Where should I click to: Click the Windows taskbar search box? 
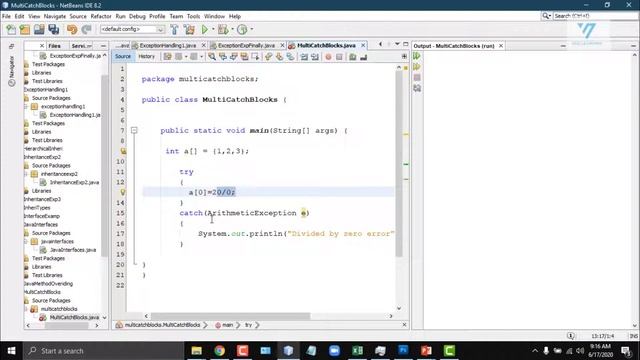point(104,351)
